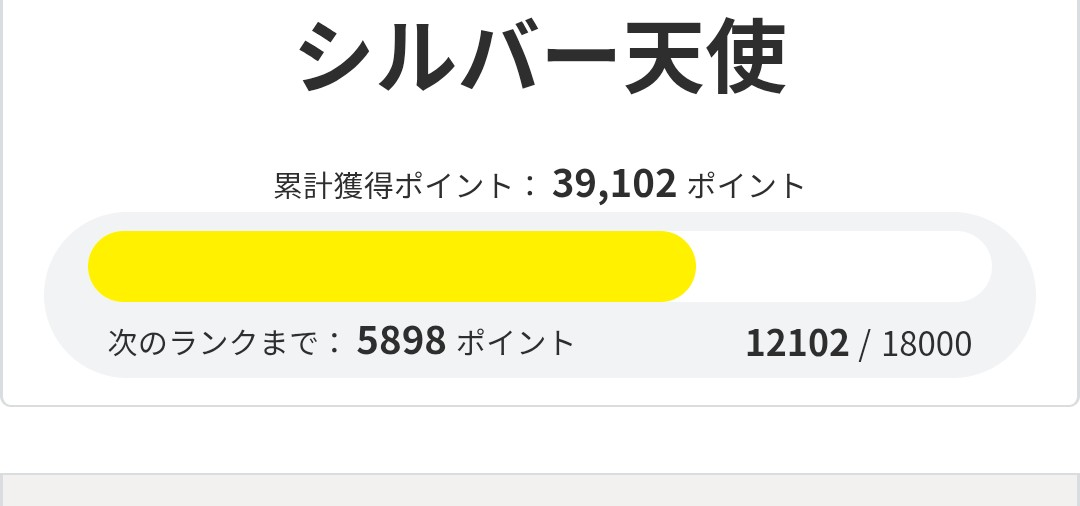Viewport: 1080px width, 506px height.
Task: Click the 次のランクまで label
Action: coord(215,343)
